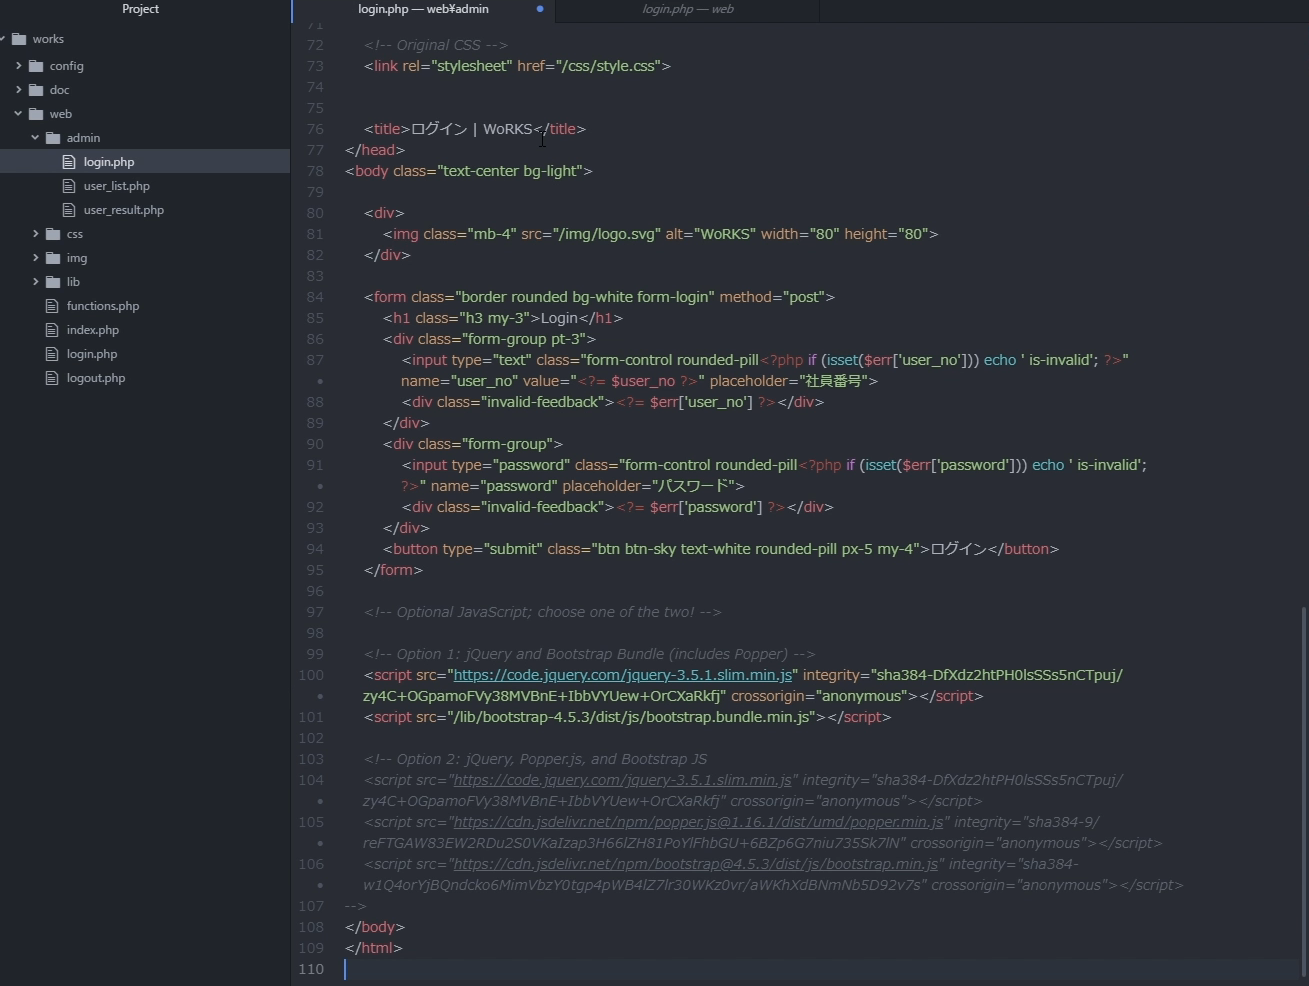Open popper.js CDN link on line 105
This screenshot has height=986, width=1309.
click(x=698, y=822)
